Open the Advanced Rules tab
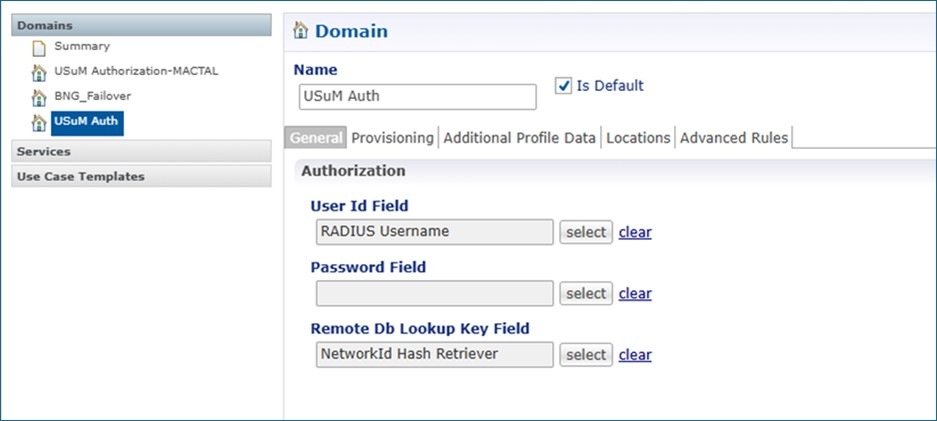Image resolution: width=937 pixels, height=421 pixels. tap(734, 138)
